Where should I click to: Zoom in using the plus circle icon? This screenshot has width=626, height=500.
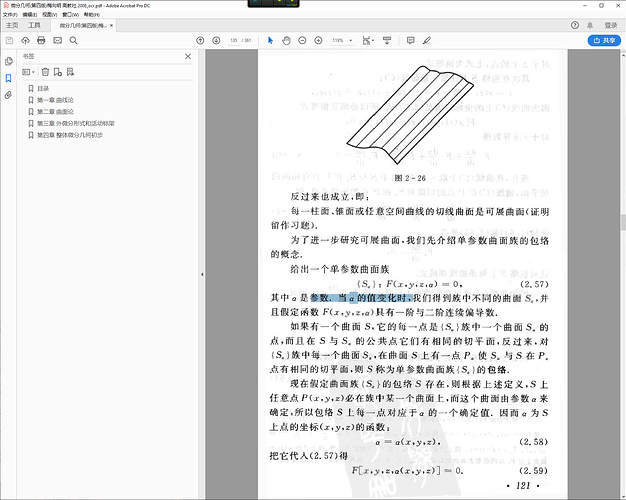[318, 40]
